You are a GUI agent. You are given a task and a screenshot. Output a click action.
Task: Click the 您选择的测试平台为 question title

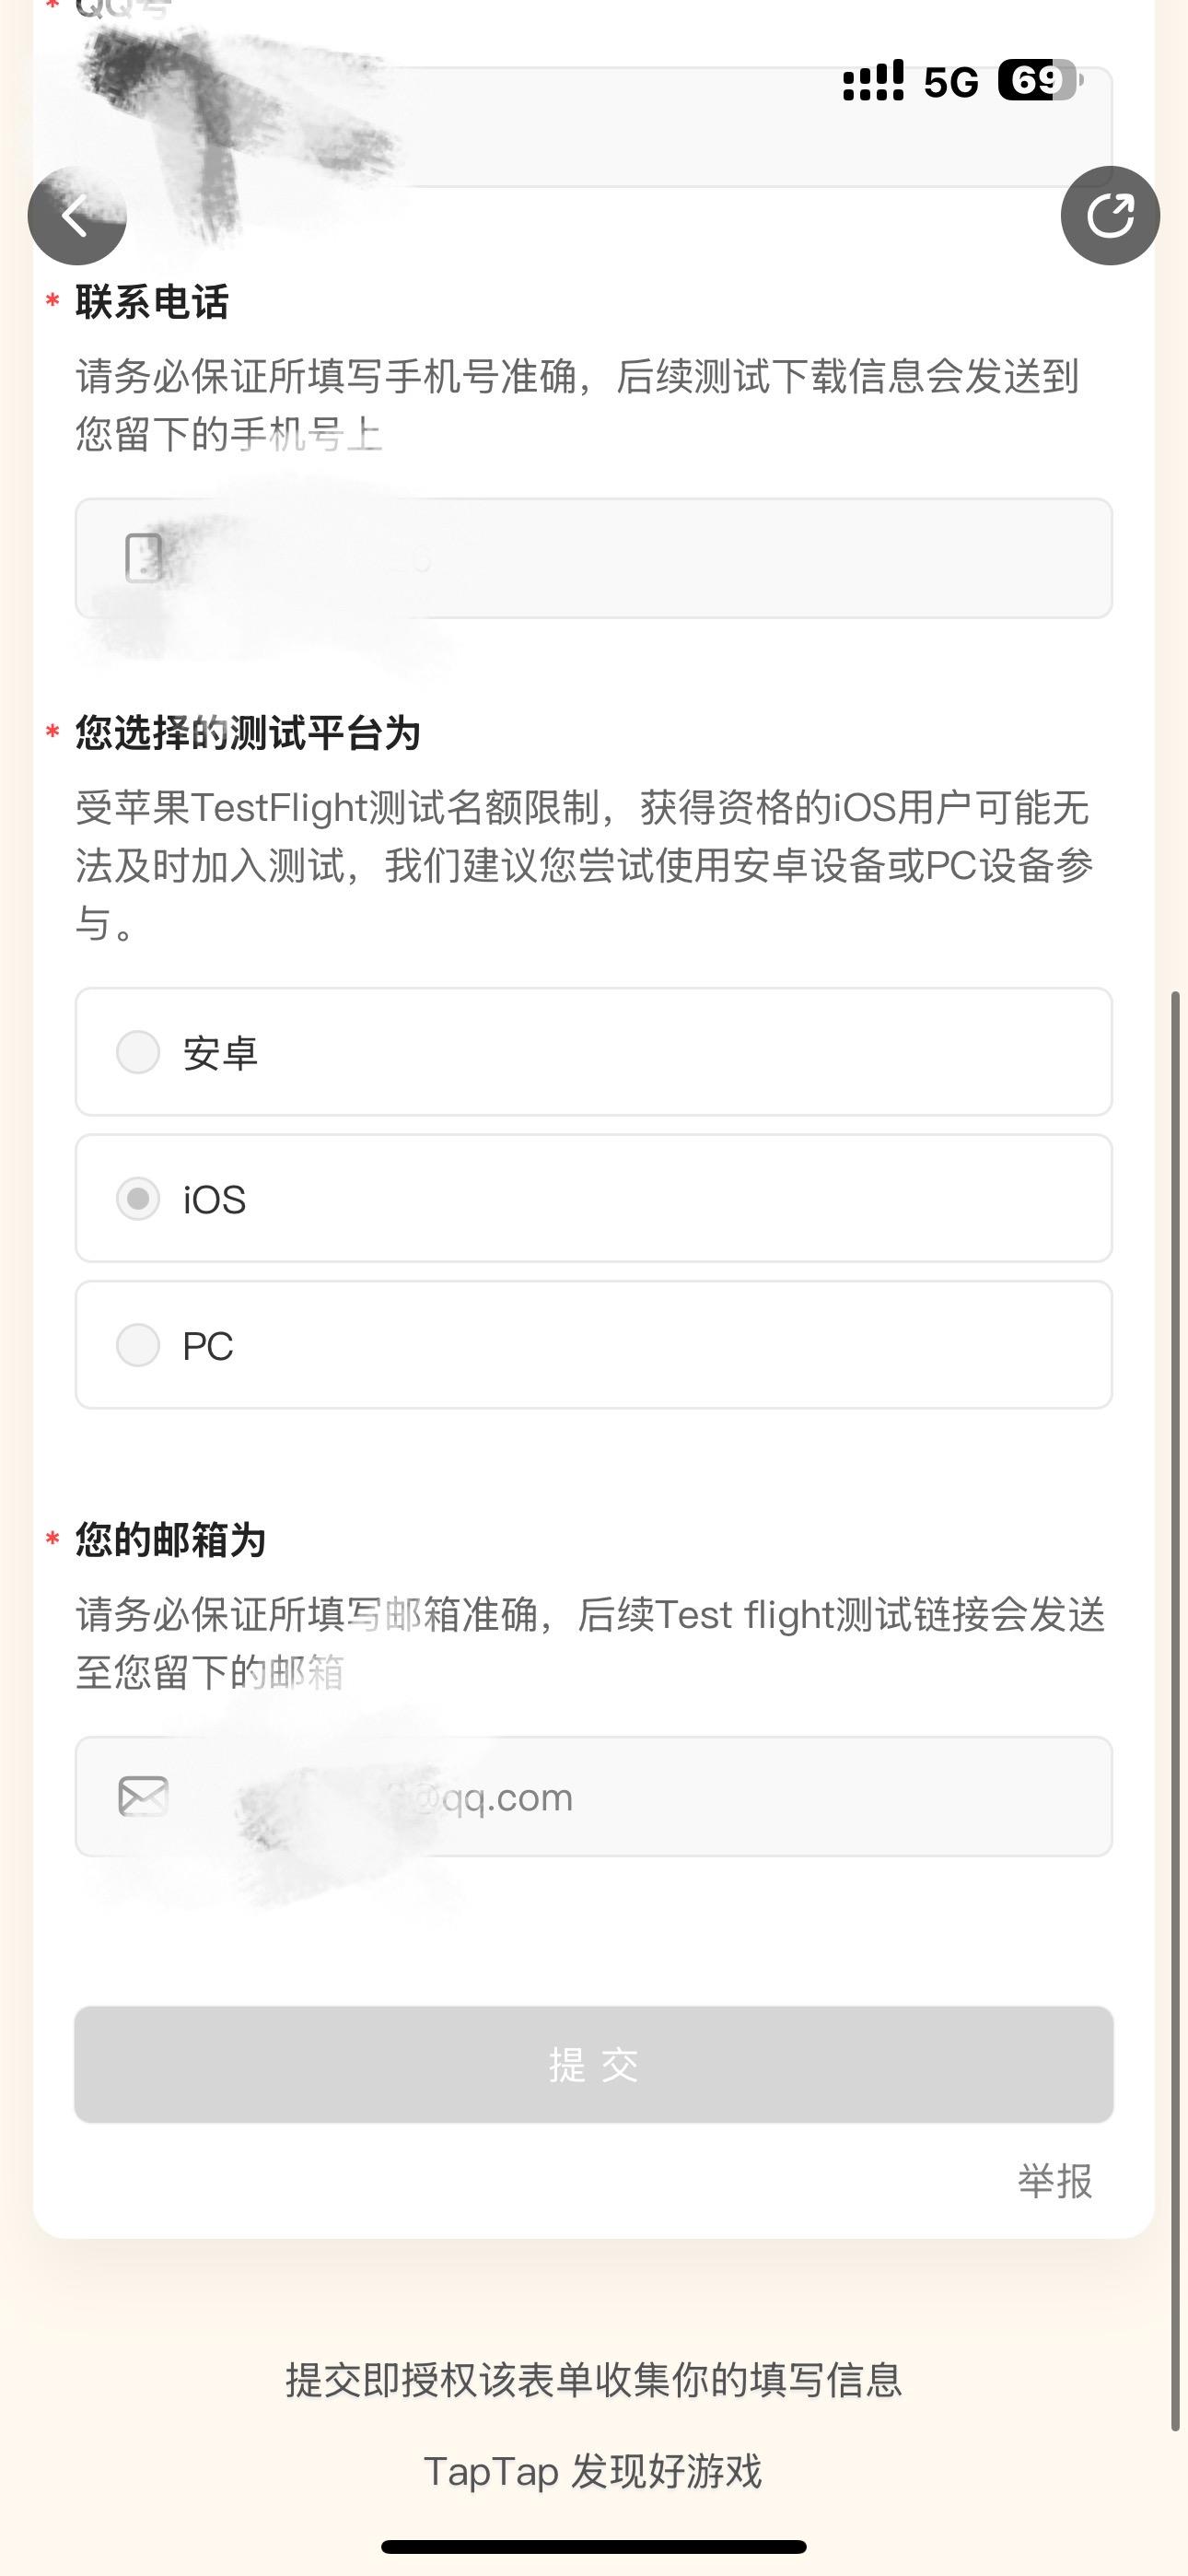(247, 733)
